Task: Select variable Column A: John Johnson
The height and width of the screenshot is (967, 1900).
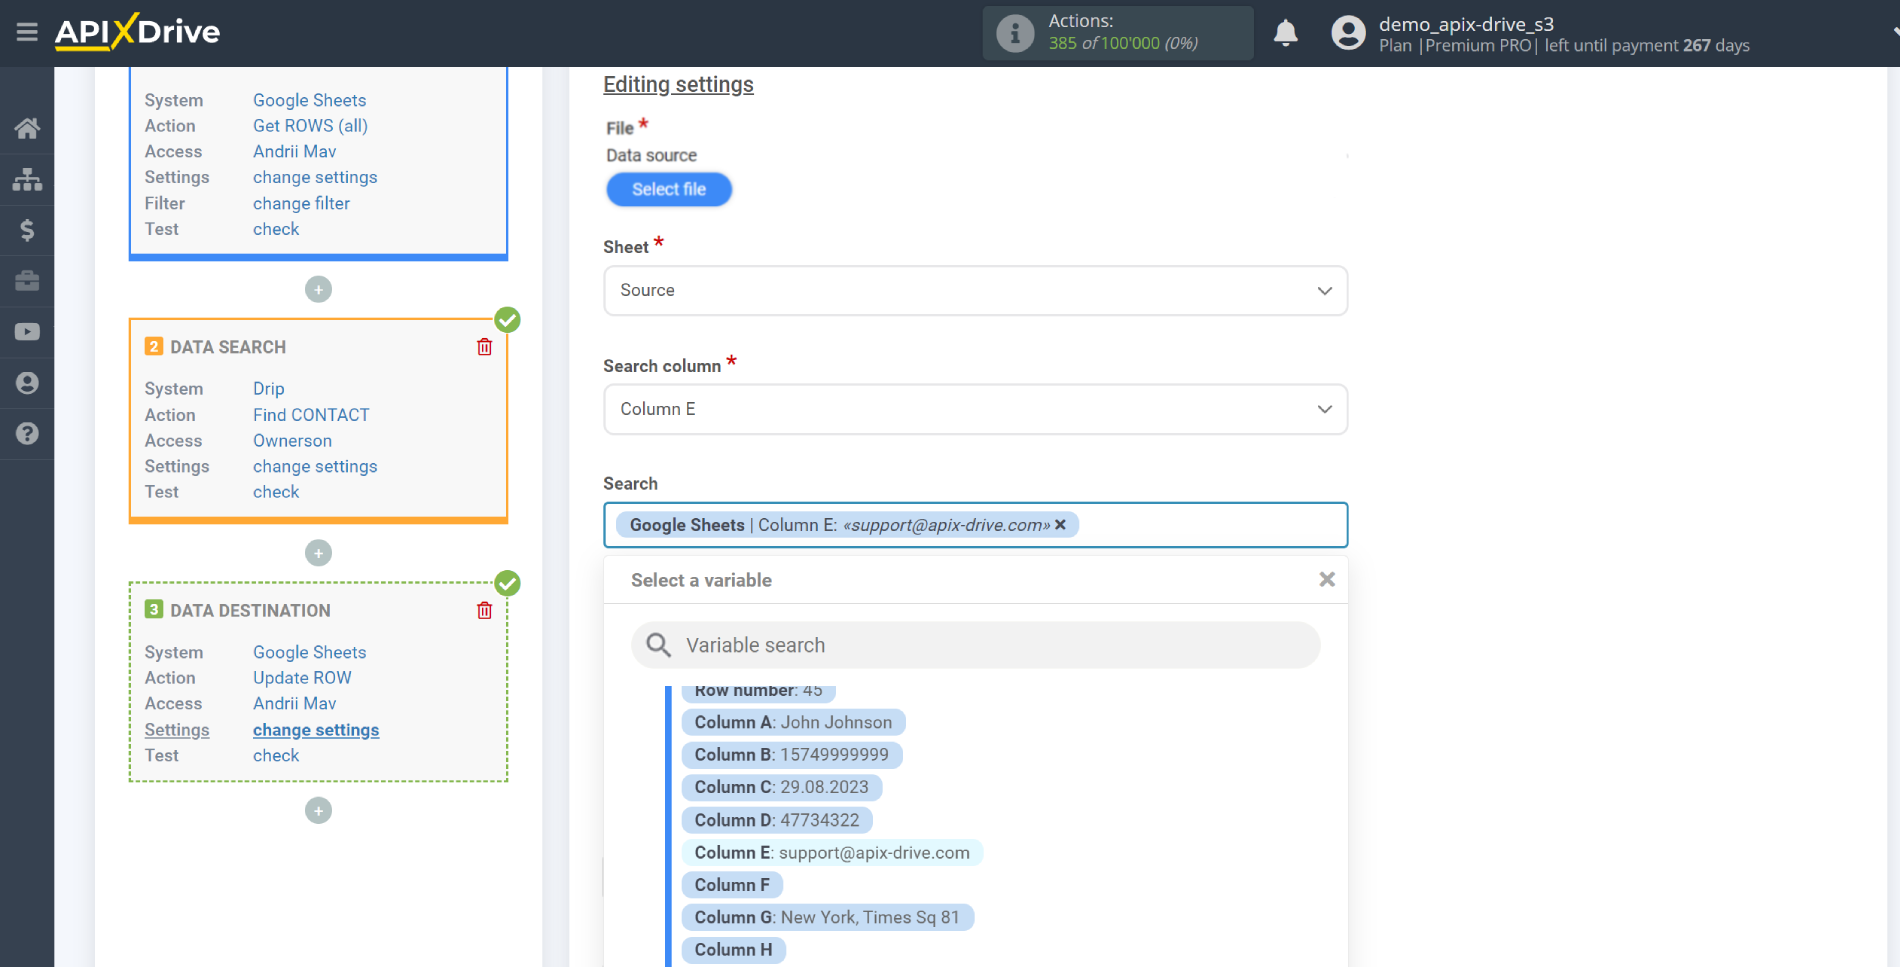Action: (793, 722)
